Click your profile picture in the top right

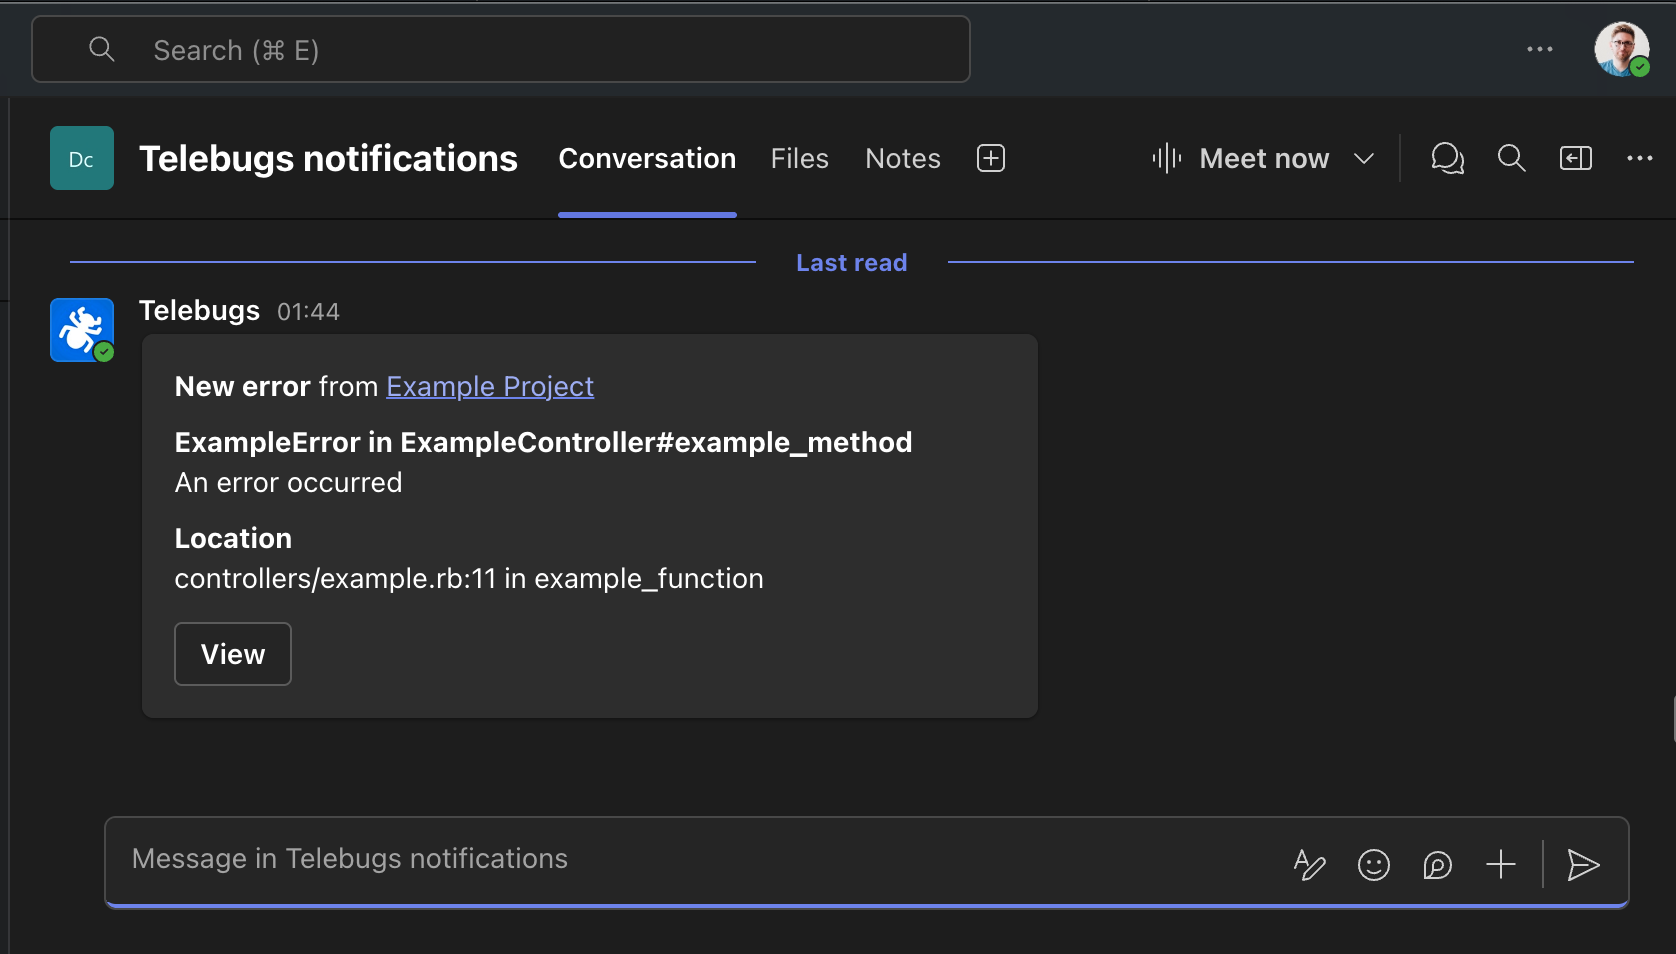point(1621,49)
